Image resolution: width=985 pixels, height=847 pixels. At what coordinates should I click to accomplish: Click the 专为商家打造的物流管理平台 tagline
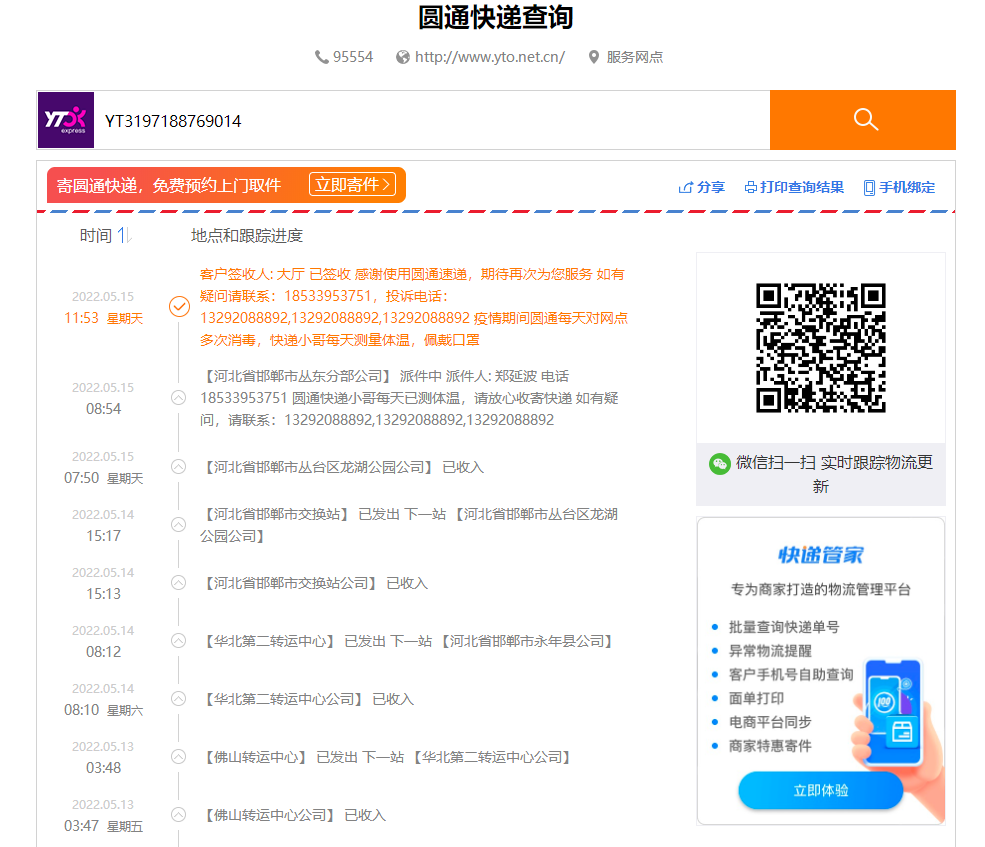(x=820, y=589)
